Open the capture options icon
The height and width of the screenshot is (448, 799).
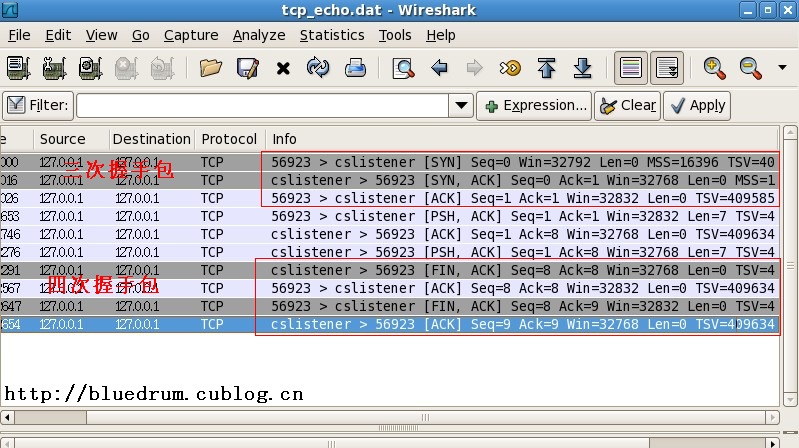[54, 68]
